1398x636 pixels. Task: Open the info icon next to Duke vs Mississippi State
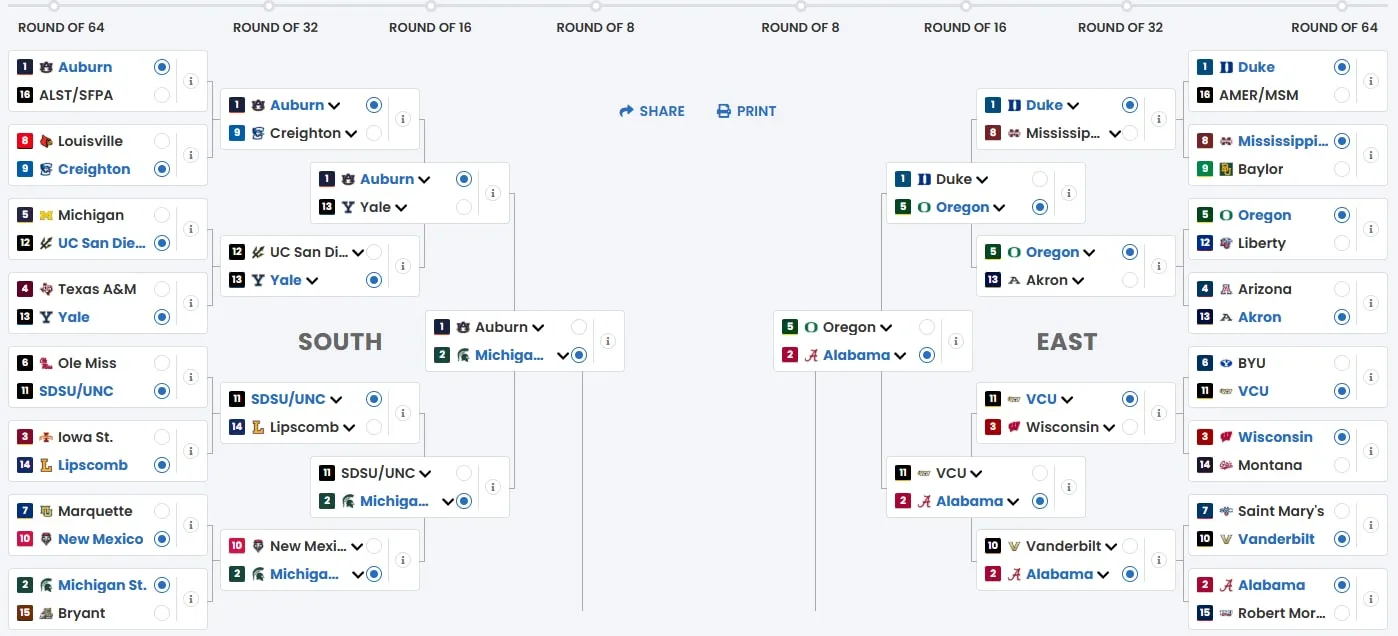click(1158, 118)
